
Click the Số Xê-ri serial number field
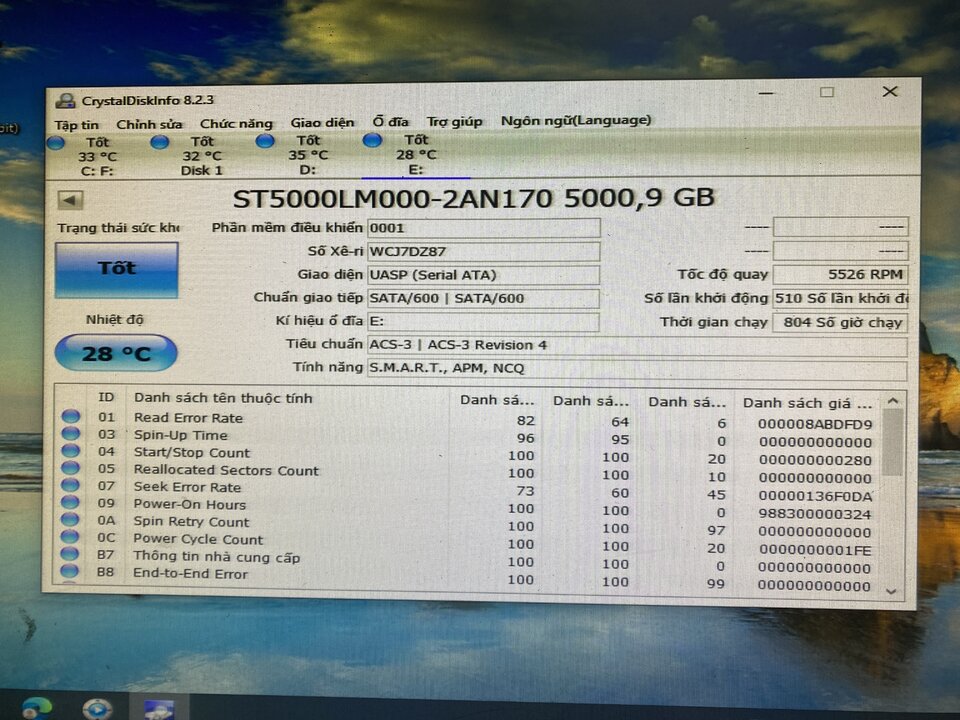click(x=483, y=252)
